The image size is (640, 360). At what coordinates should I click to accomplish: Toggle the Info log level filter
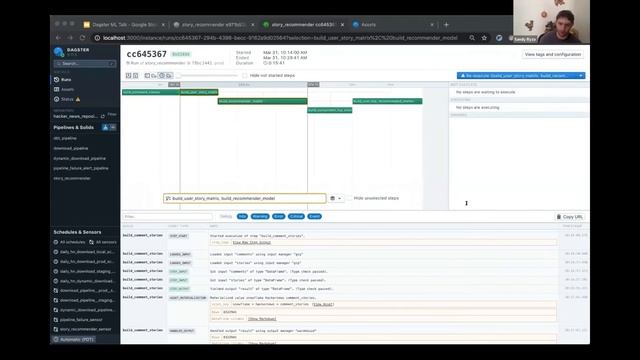[x=242, y=216]
